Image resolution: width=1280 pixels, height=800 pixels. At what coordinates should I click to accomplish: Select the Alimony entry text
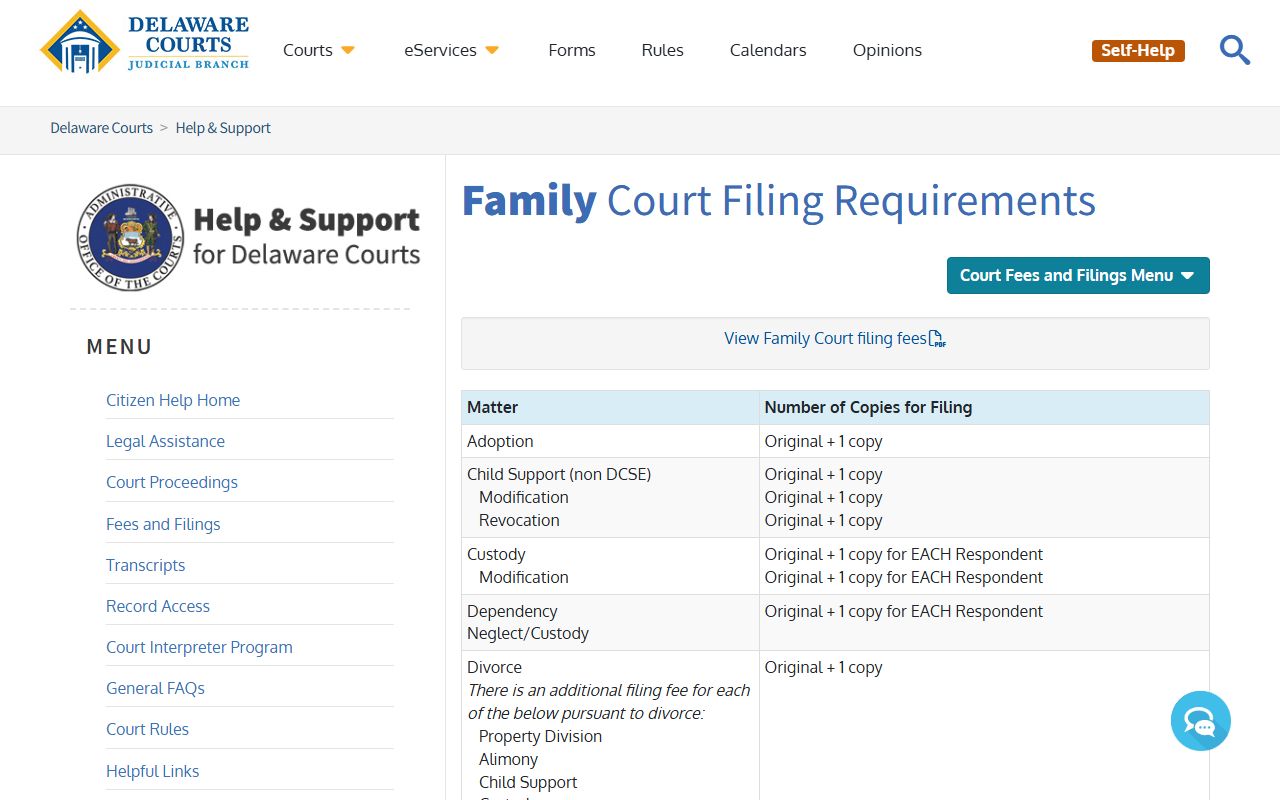[508, 759]
